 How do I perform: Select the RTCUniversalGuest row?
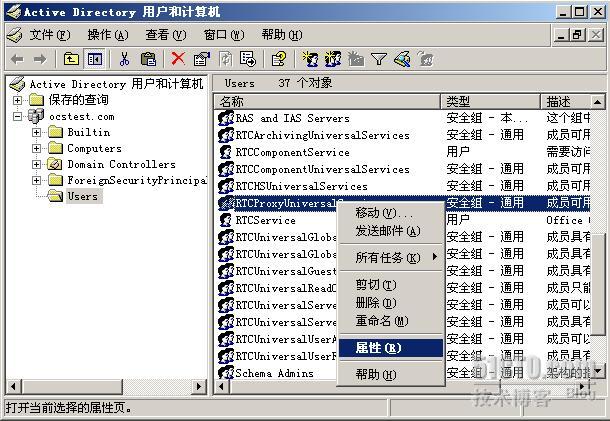[x=402, y=271]
